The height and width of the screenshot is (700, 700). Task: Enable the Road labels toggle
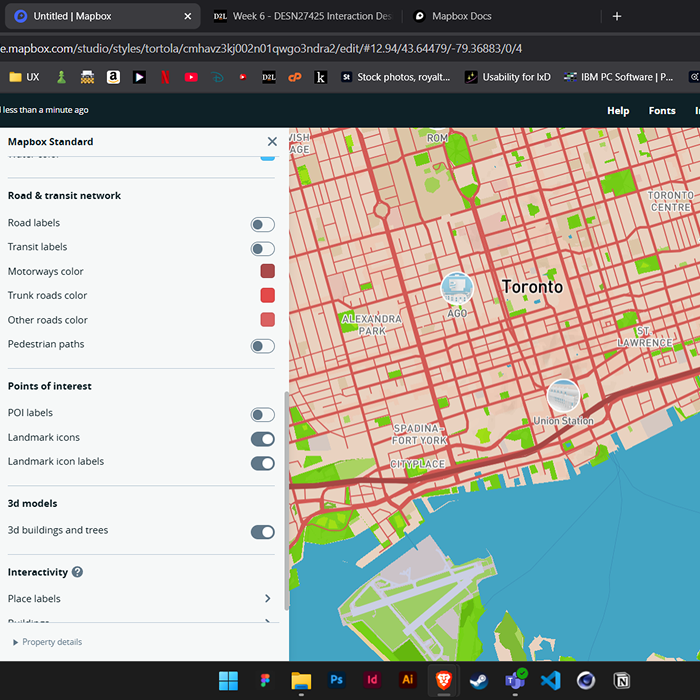262,224
